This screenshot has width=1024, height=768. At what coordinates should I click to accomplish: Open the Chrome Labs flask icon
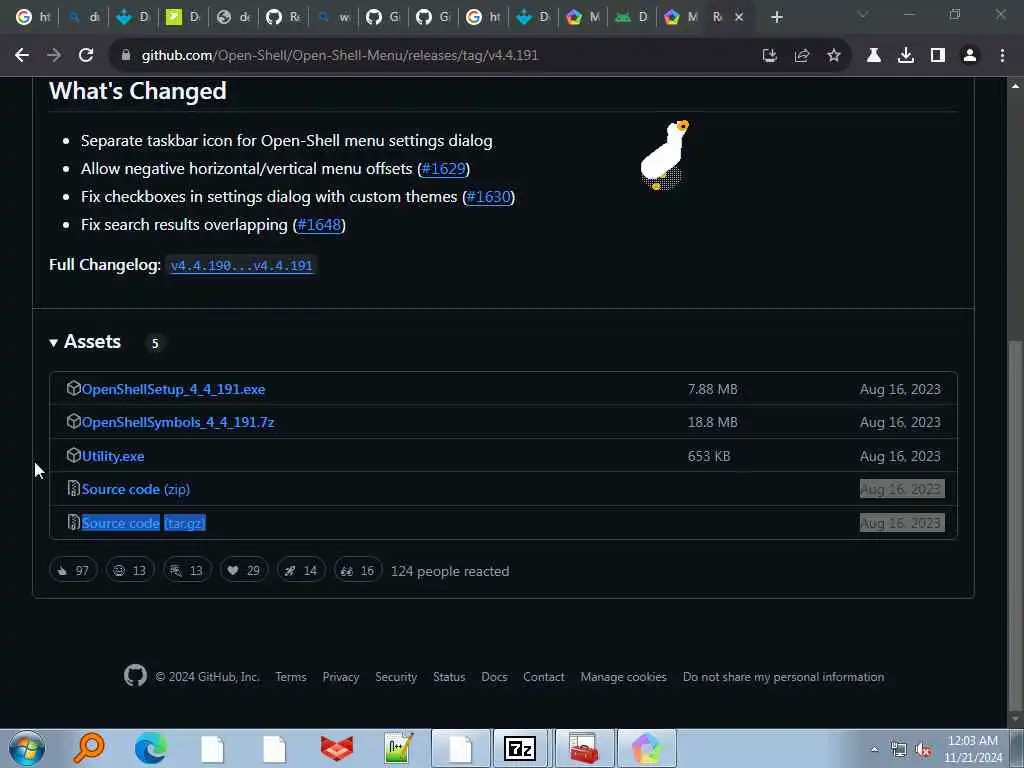[874, 56]
